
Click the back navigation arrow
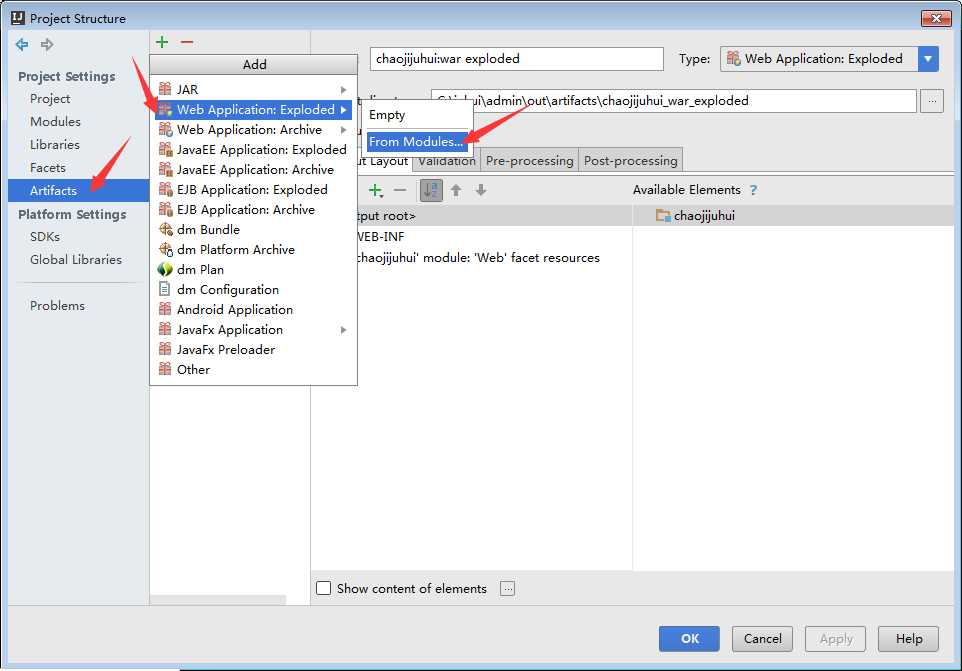[22, 44]
